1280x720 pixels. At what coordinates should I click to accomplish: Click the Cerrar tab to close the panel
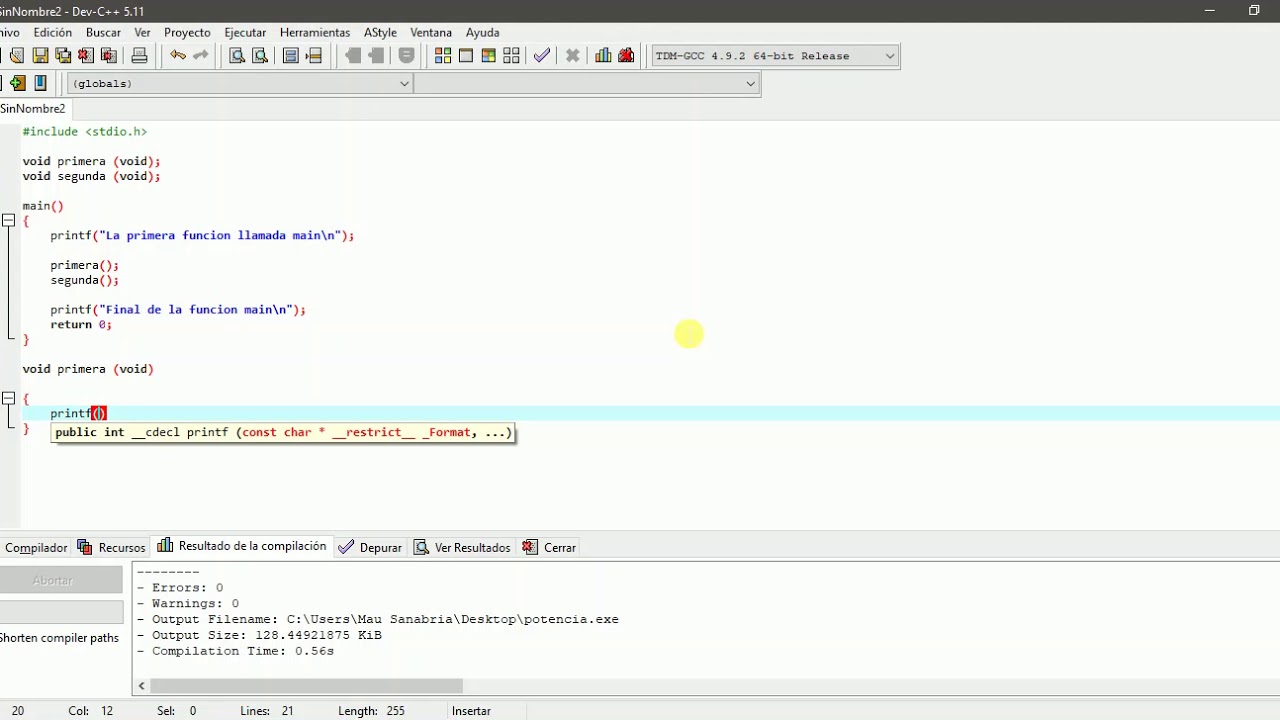[x=548, y=547]
